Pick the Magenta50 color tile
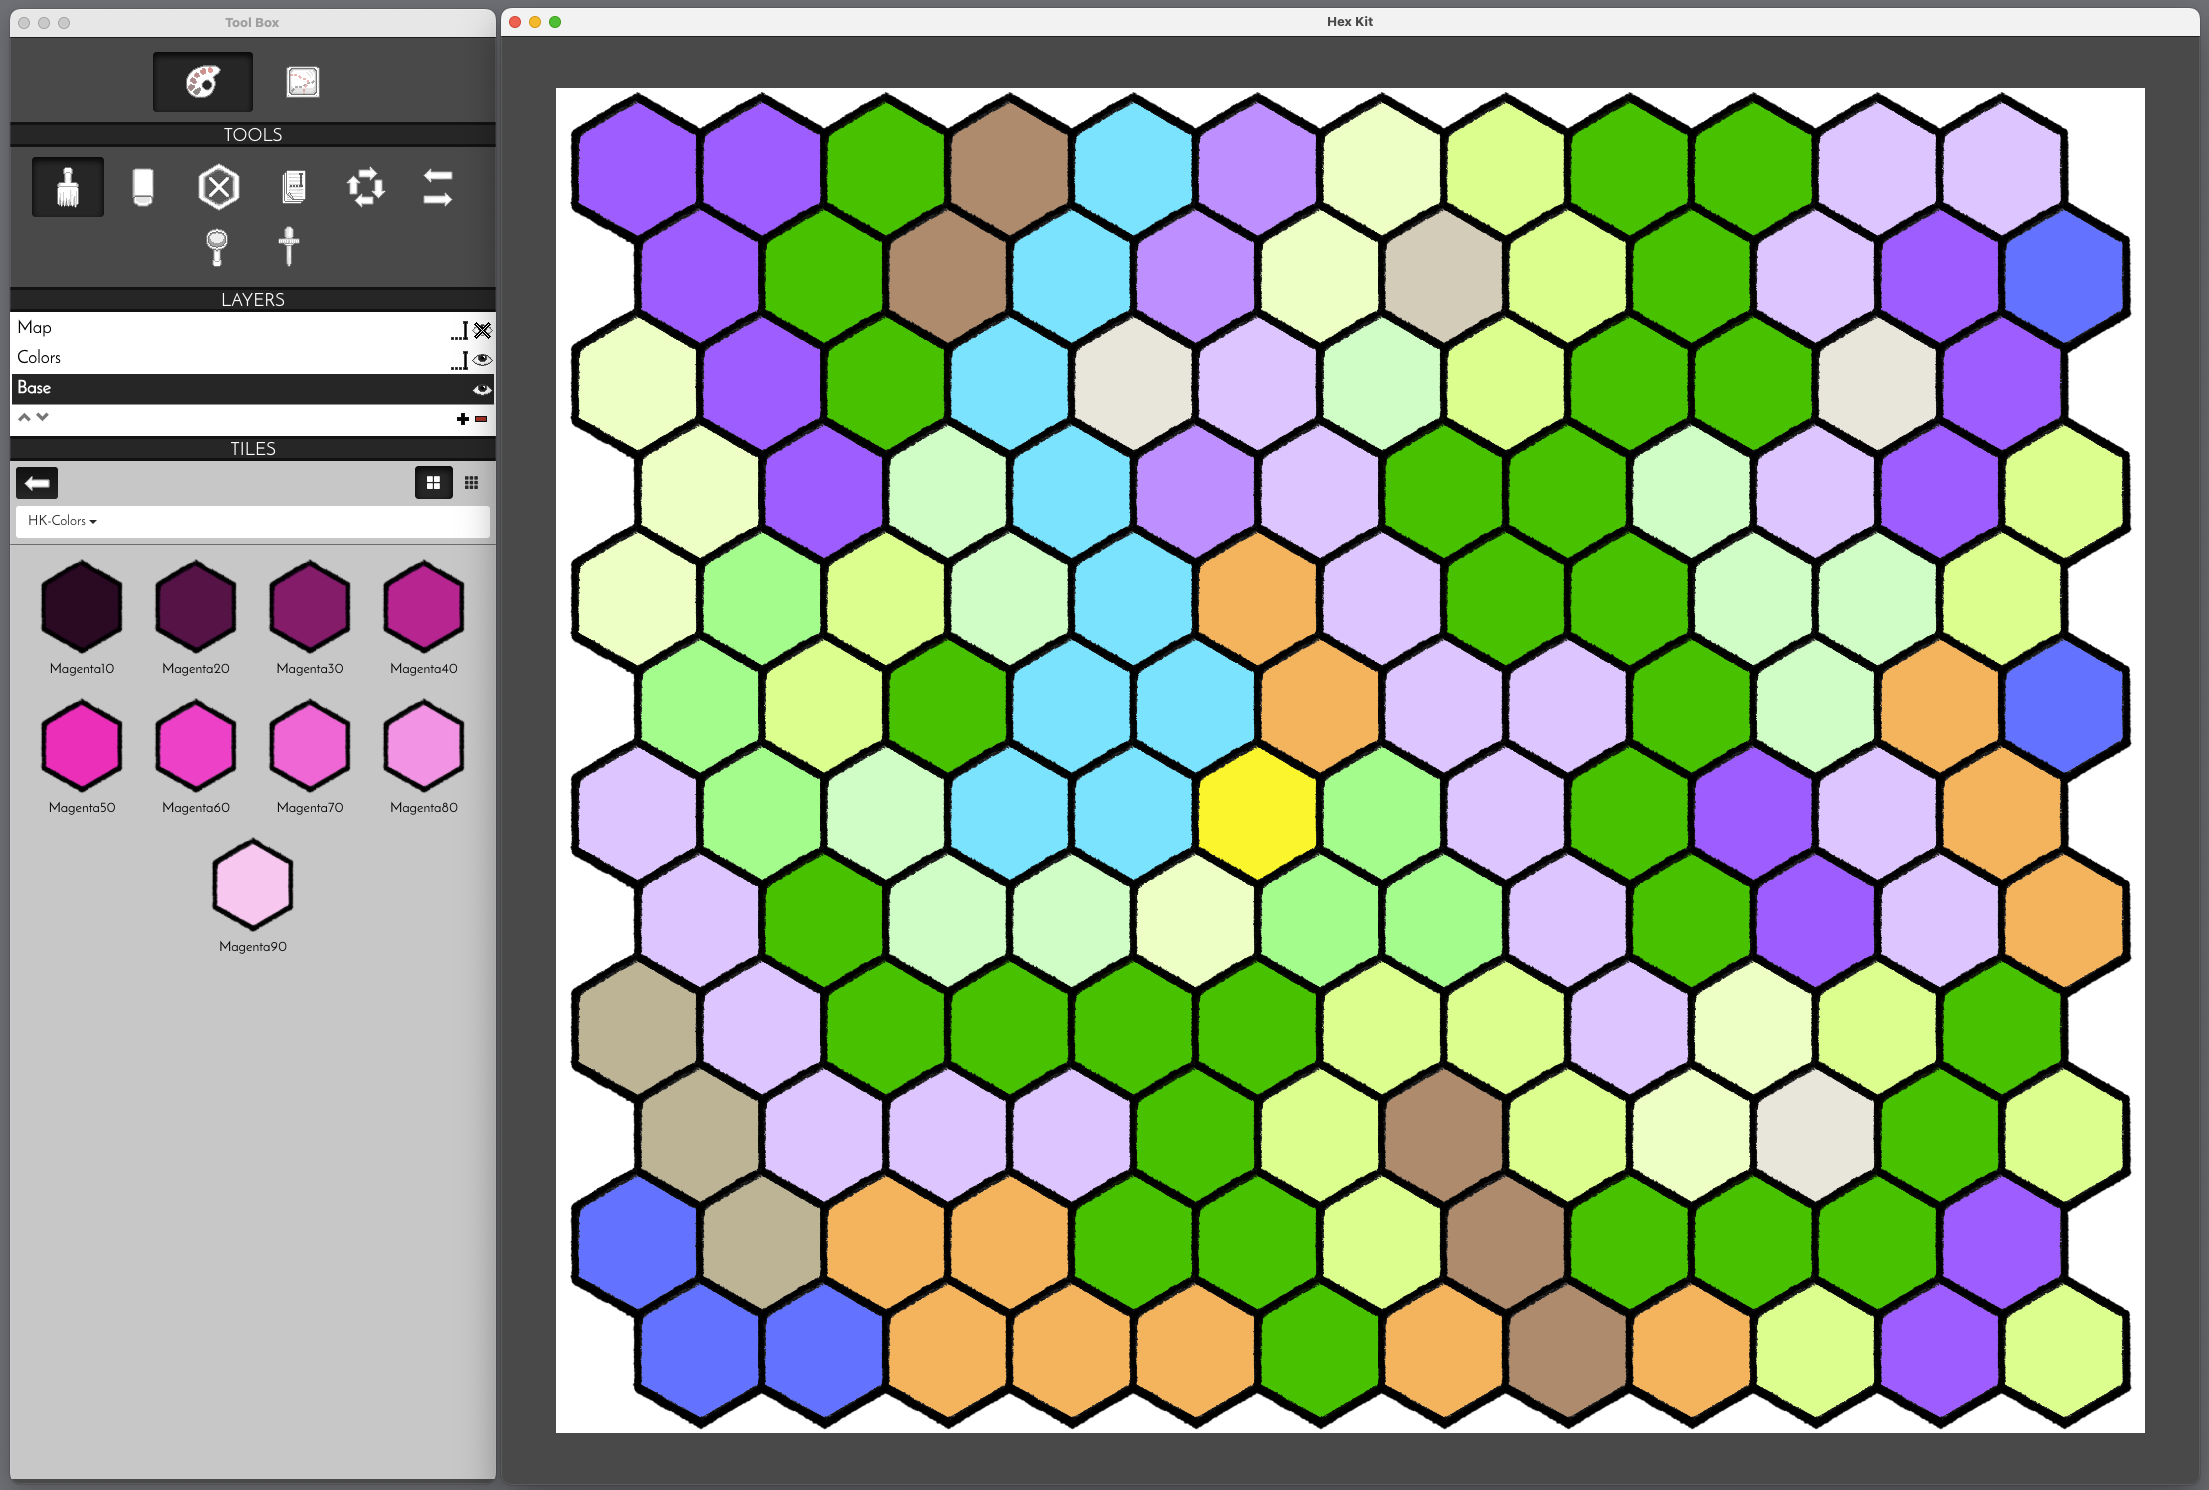The width and height of the screenshot is (2209, 1490). click(82, 746)
